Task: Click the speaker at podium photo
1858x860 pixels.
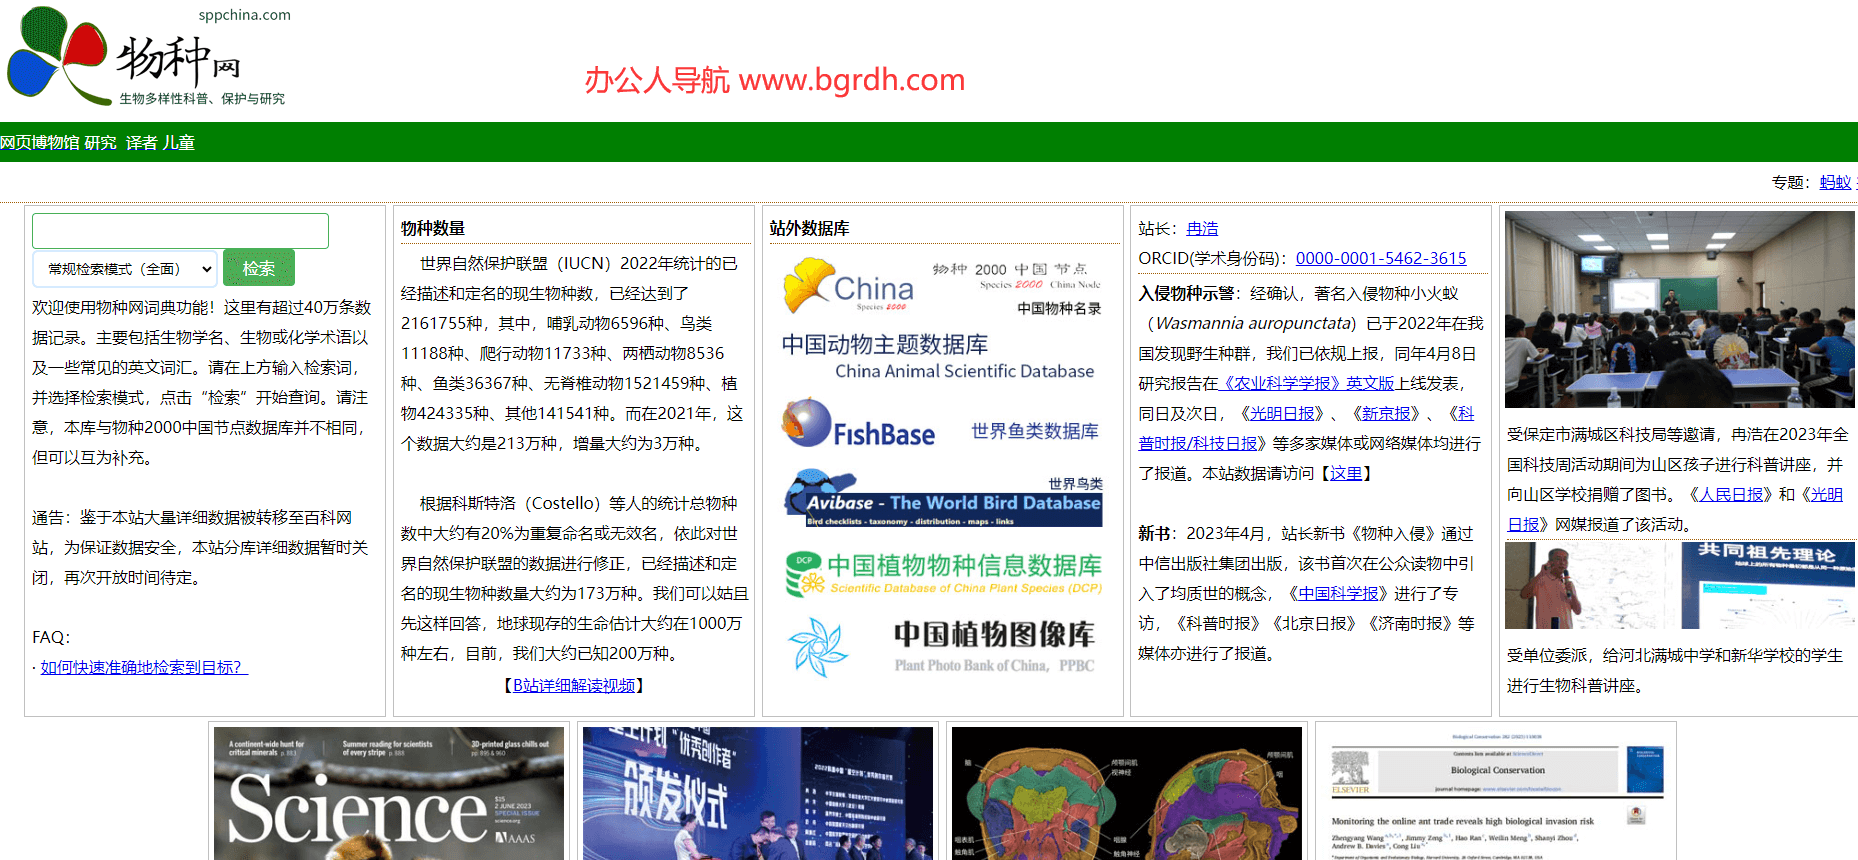Action: [1590, 585]
